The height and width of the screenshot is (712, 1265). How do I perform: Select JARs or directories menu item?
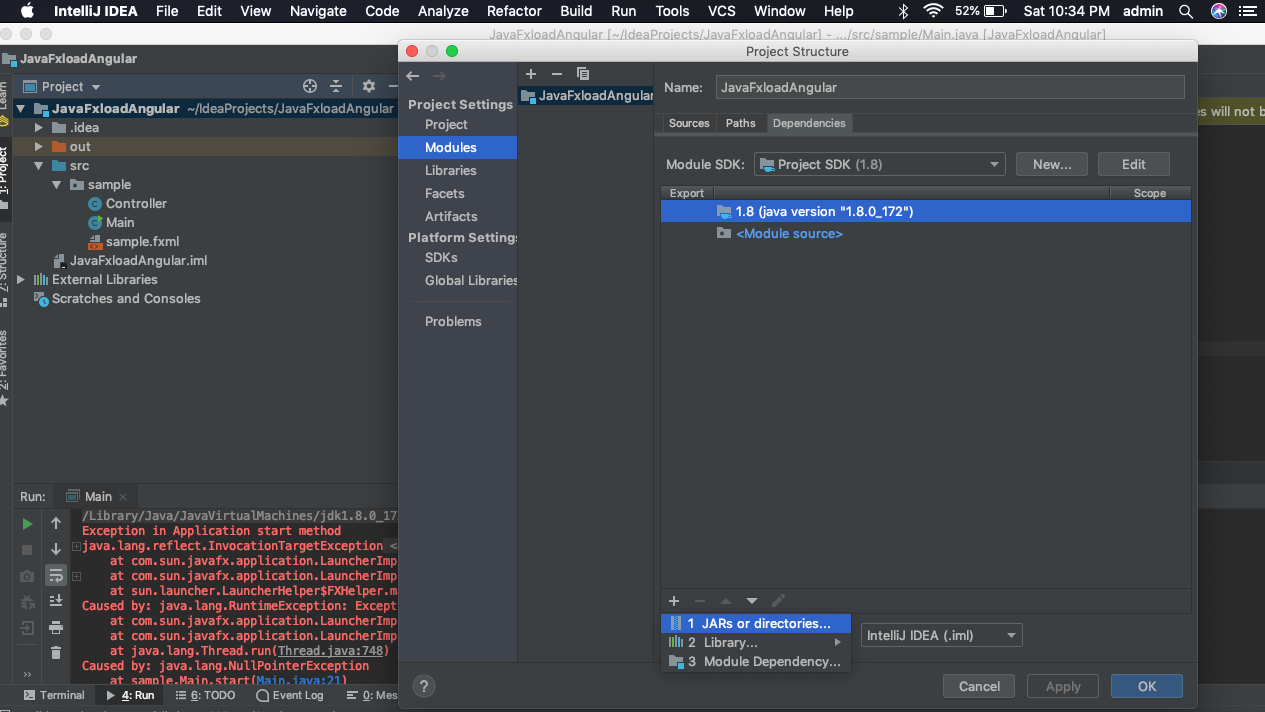[x=756, y=623]
